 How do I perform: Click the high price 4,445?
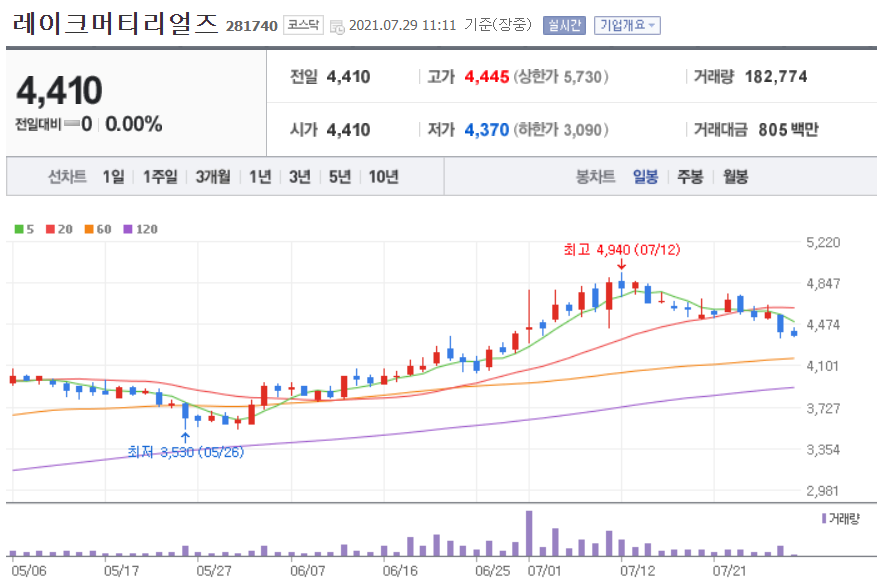(487, 77)
